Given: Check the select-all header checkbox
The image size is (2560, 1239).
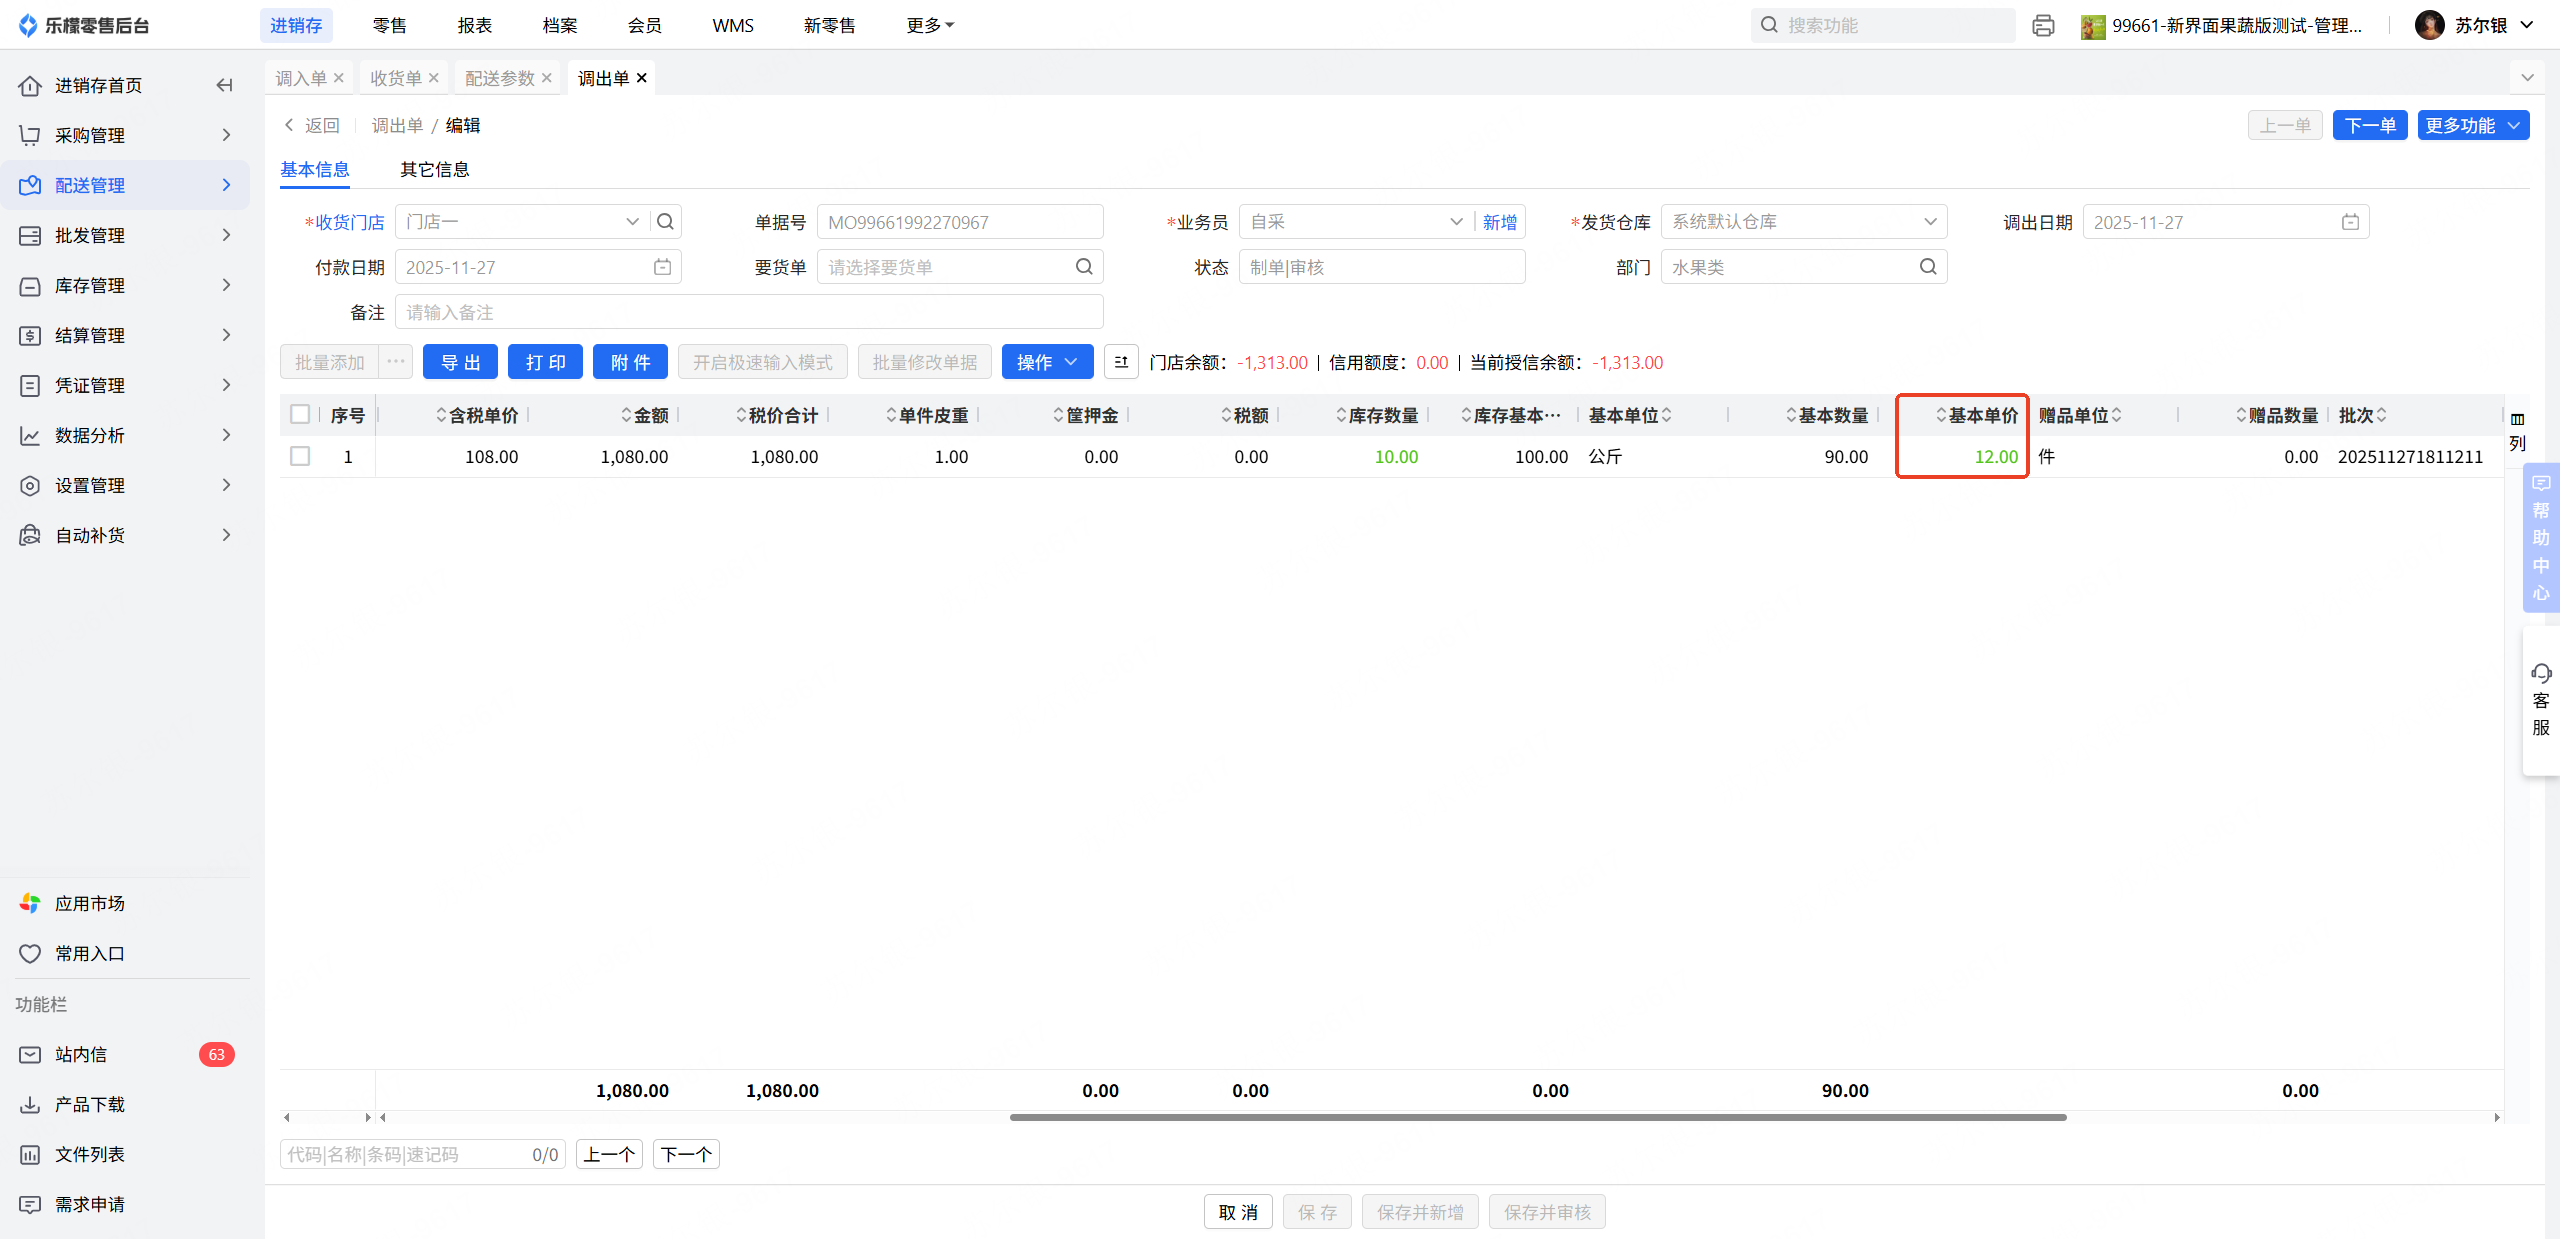Looking at the screenshot, I should tap(300, 414).
